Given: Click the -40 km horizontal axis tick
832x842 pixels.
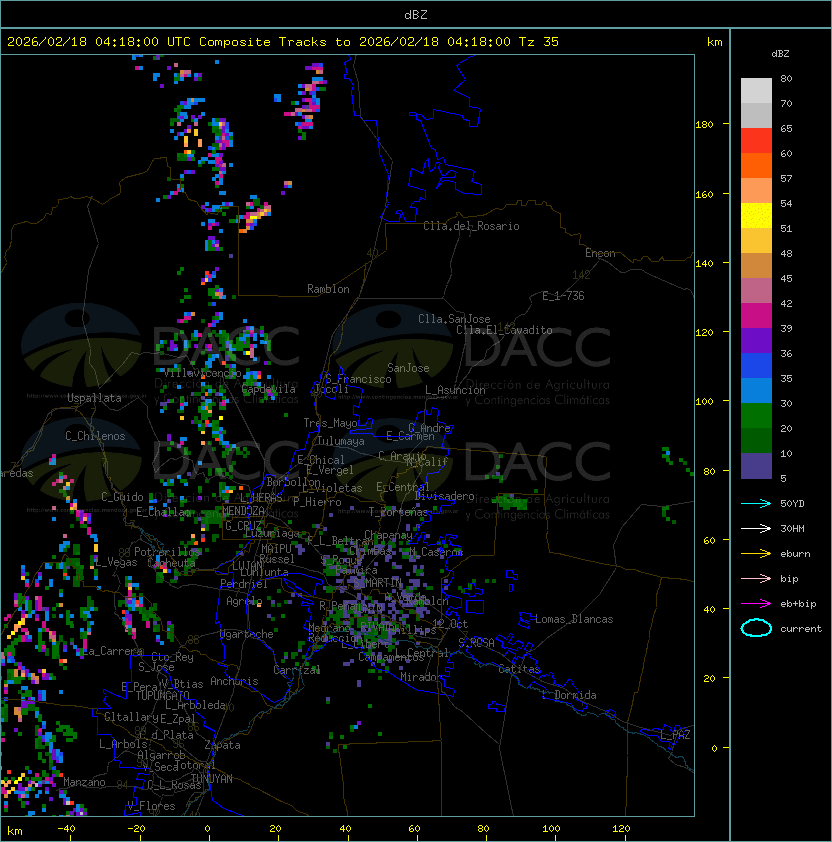Looking at the screenshot, I should click(x=66, y=829).
